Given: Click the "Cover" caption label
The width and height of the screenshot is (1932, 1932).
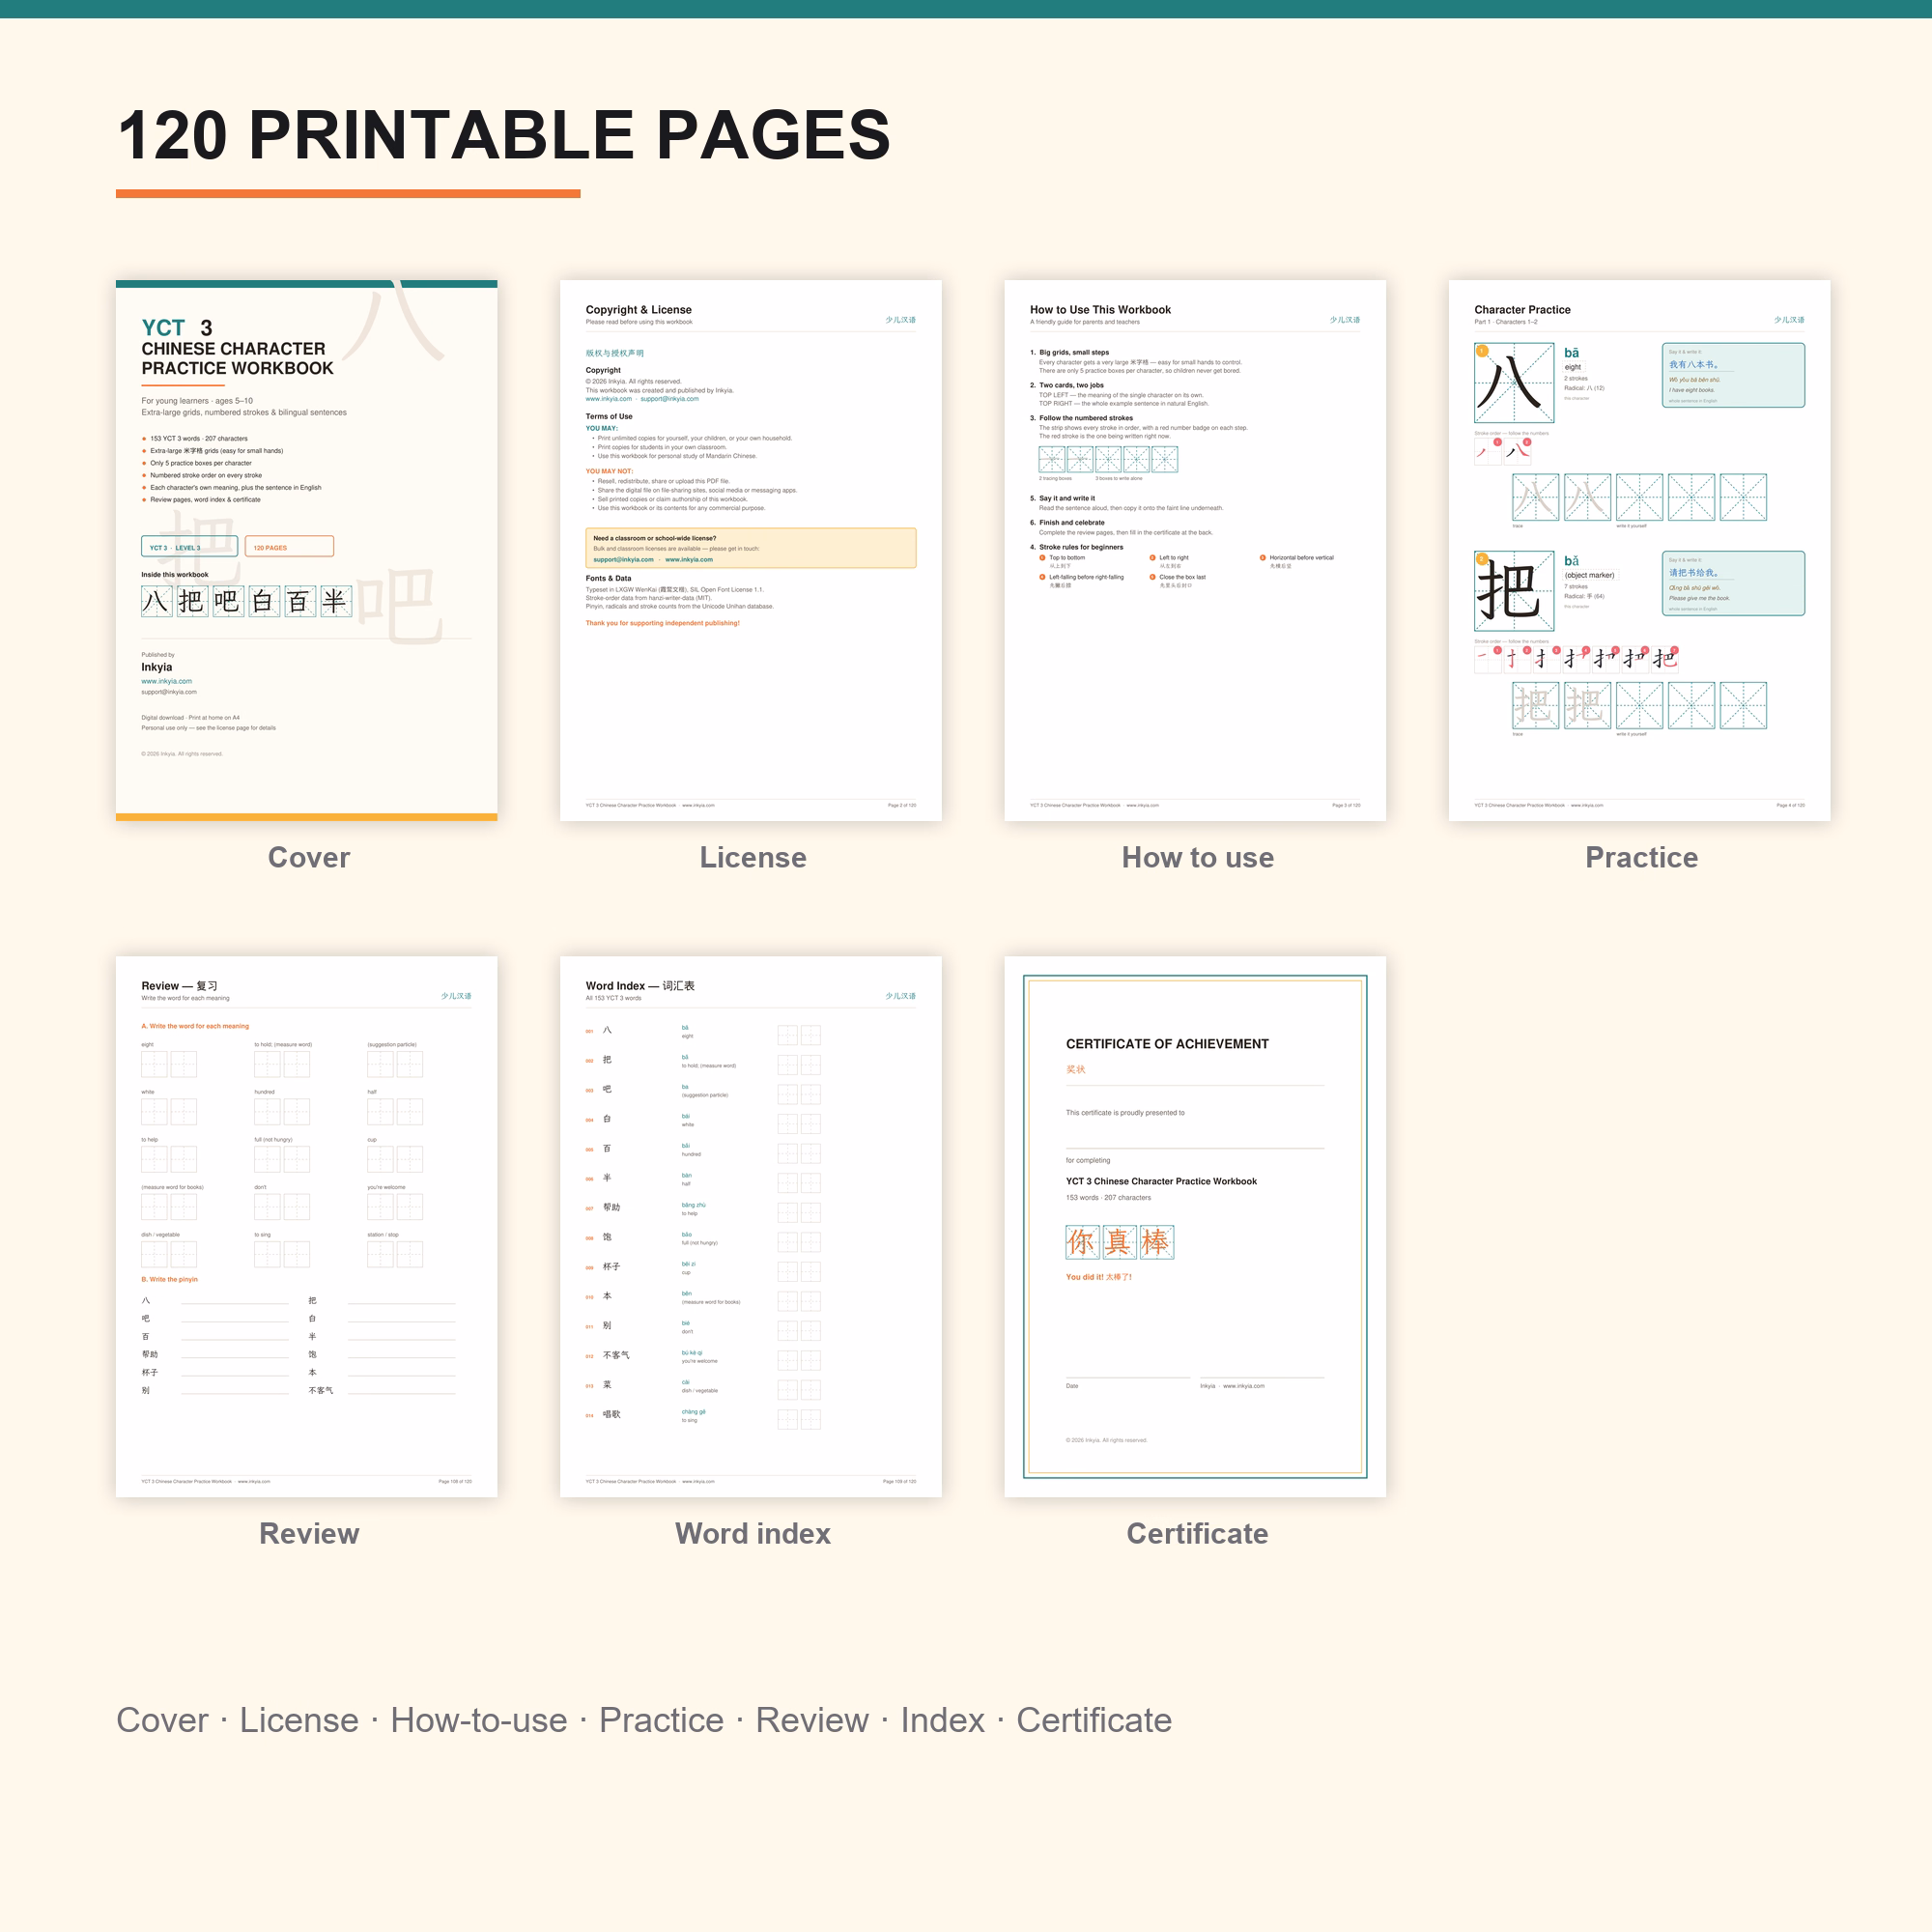Looking at the screenshot, I should 309,857.
